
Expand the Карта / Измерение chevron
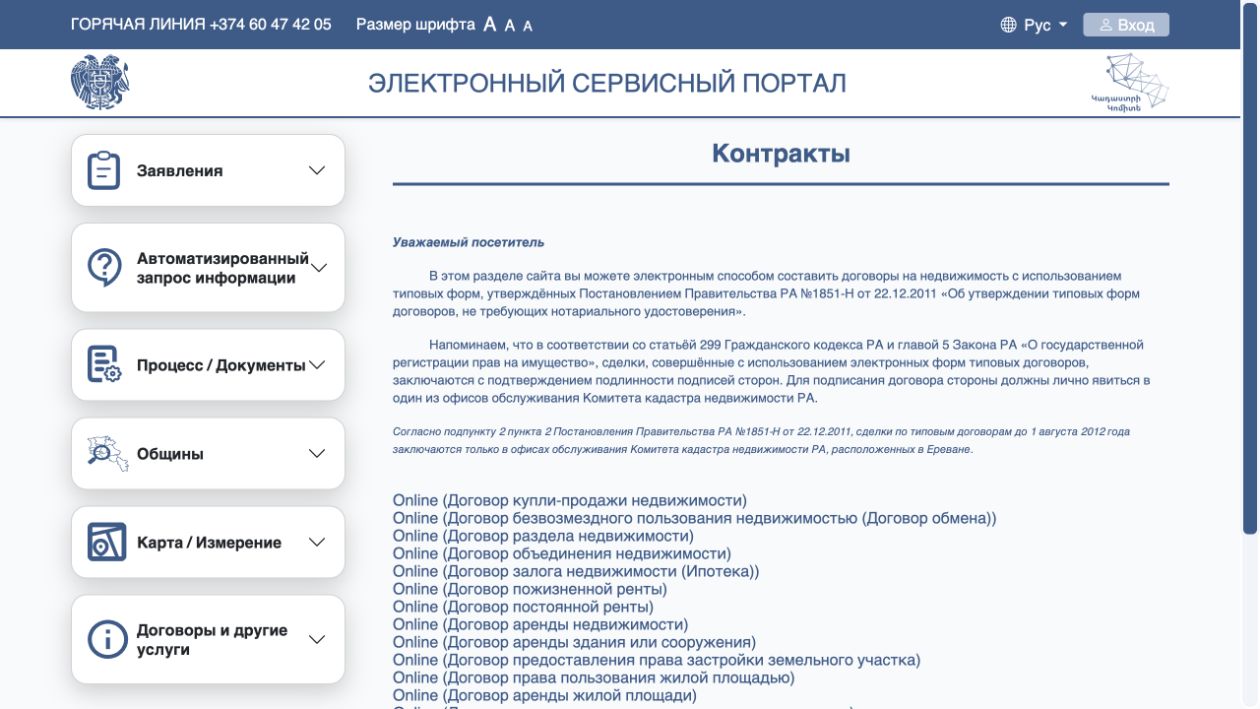click(317, 542)
